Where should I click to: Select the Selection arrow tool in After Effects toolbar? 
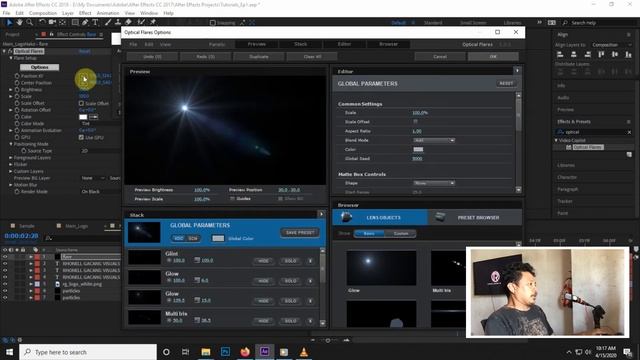[x=9, y=22]
